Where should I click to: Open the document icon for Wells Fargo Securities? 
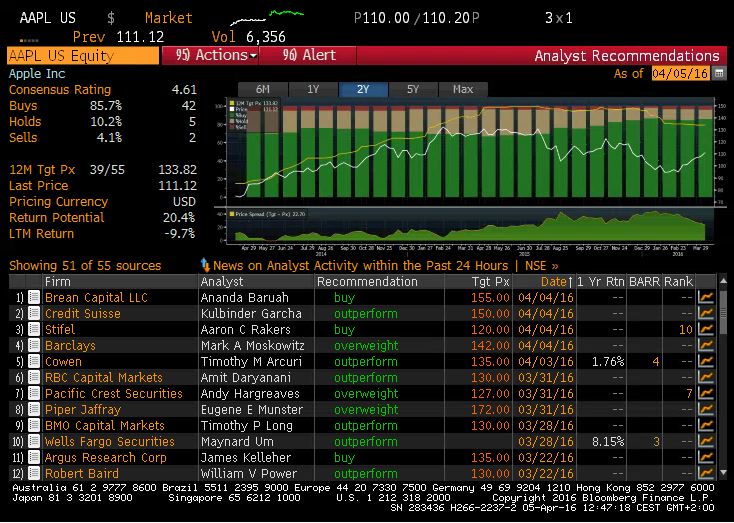(x=34, y=442)
